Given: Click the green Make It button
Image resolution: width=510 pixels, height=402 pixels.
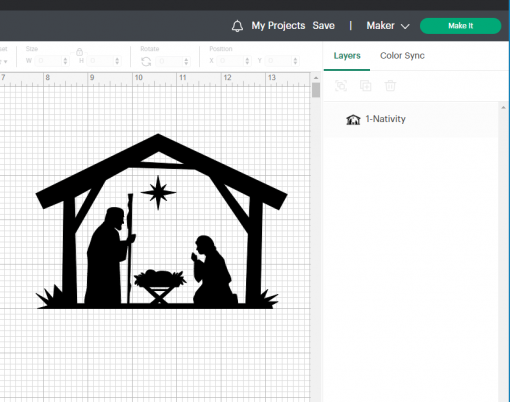Looking at the screenshot, I should [460, 26].
